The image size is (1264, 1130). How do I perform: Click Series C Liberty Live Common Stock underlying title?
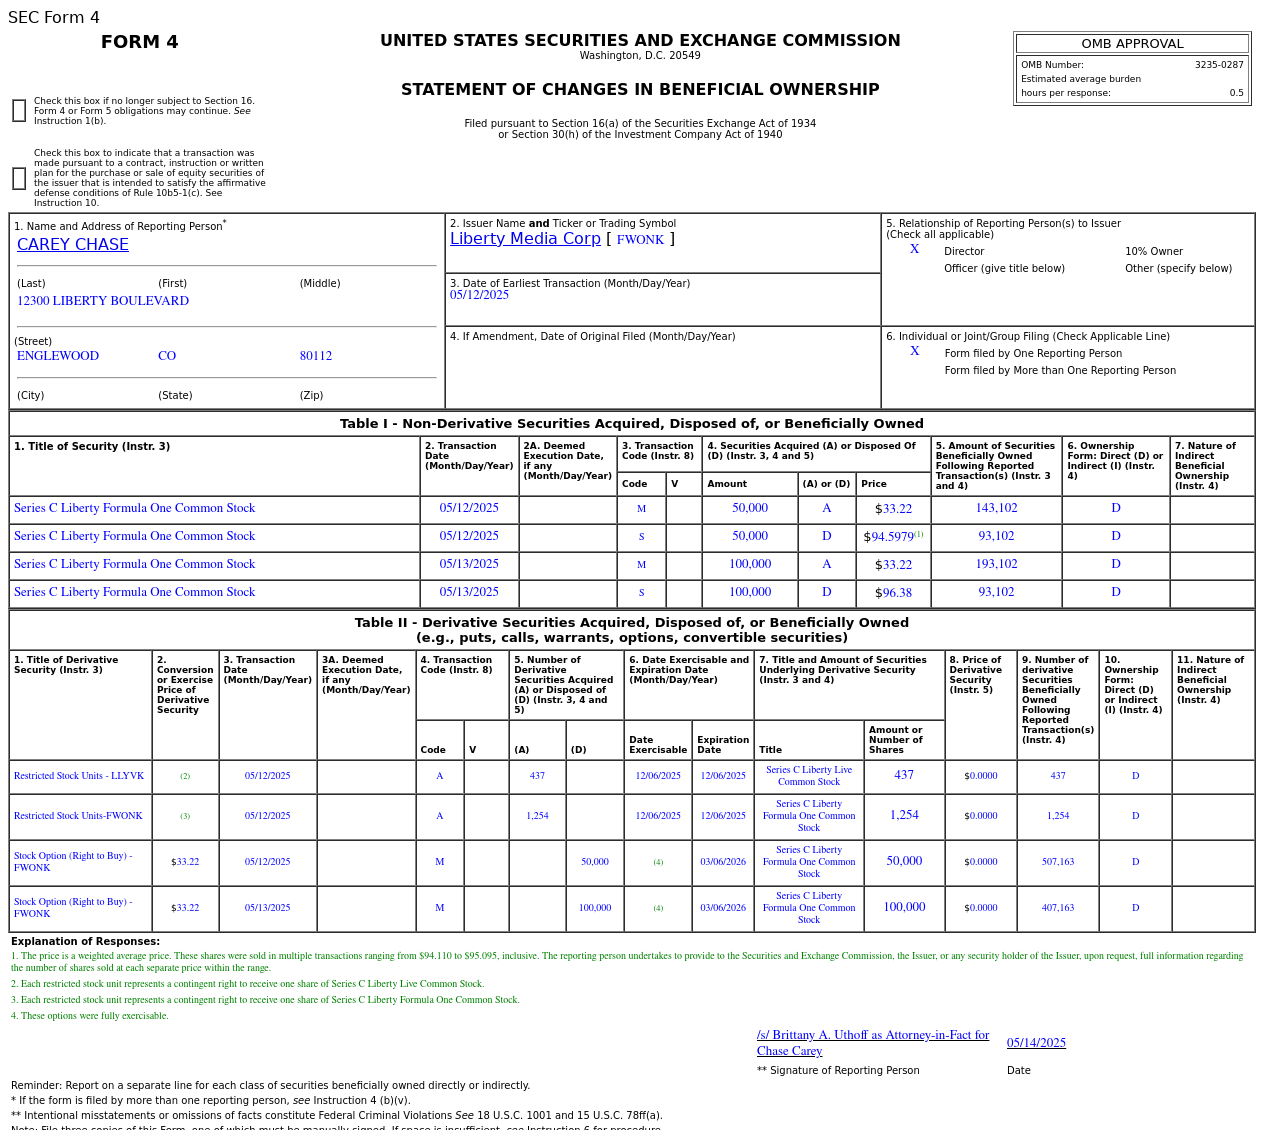(x=809, y=776)
